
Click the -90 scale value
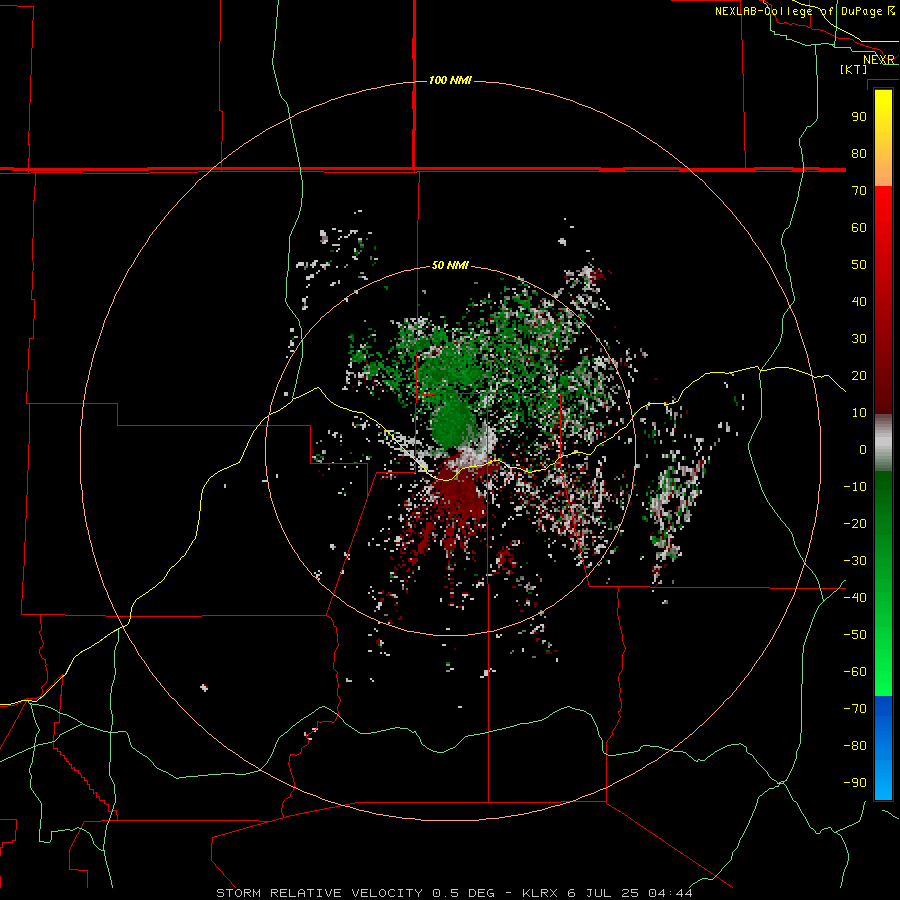click(855, 782)
